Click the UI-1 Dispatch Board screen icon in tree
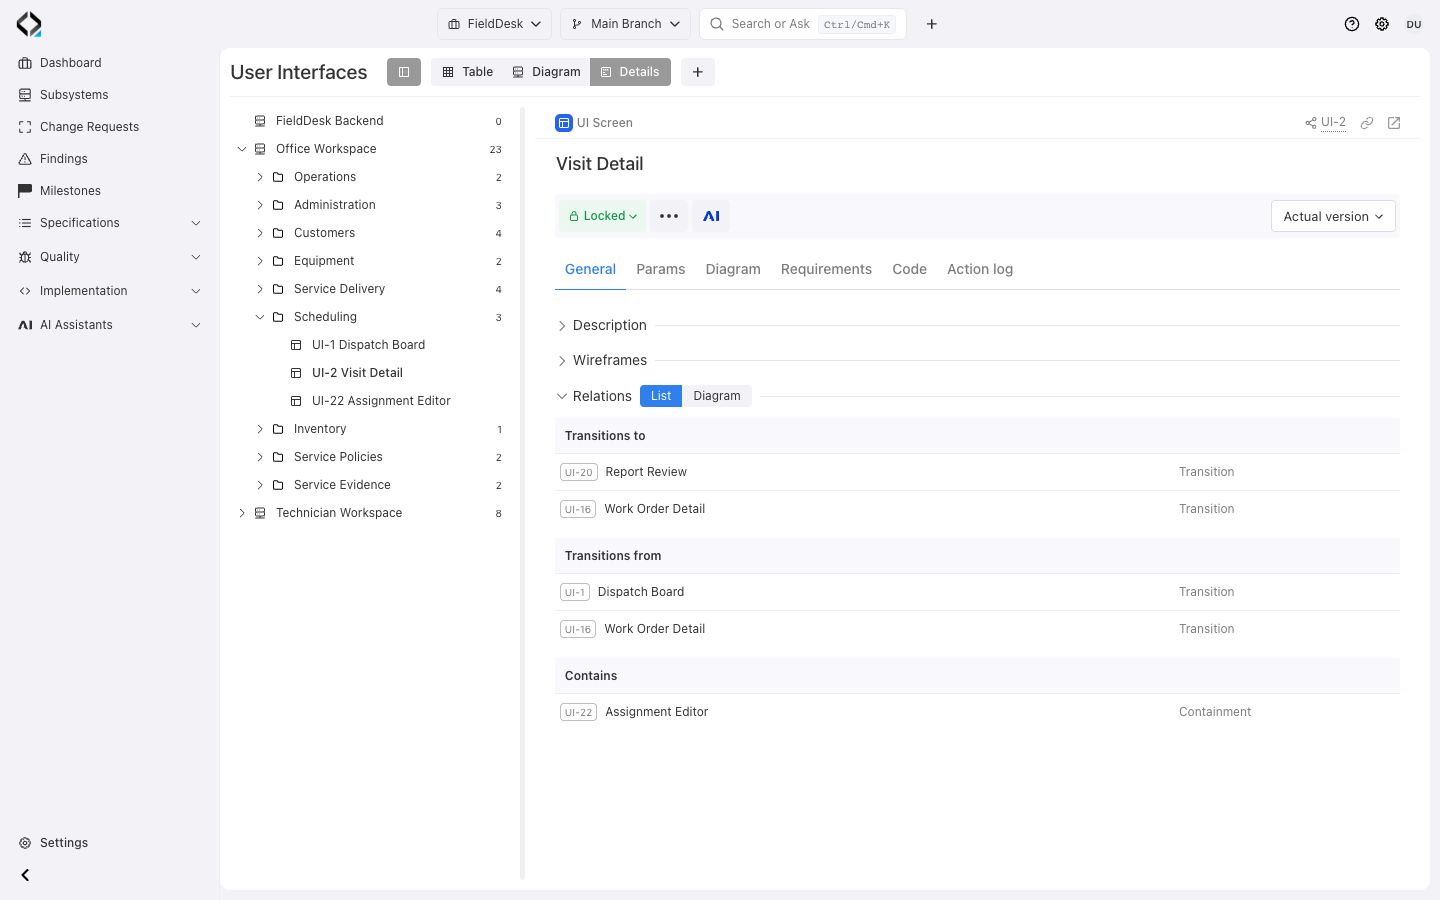This screenshot has width=1440, height=900. tap(296, 345)
